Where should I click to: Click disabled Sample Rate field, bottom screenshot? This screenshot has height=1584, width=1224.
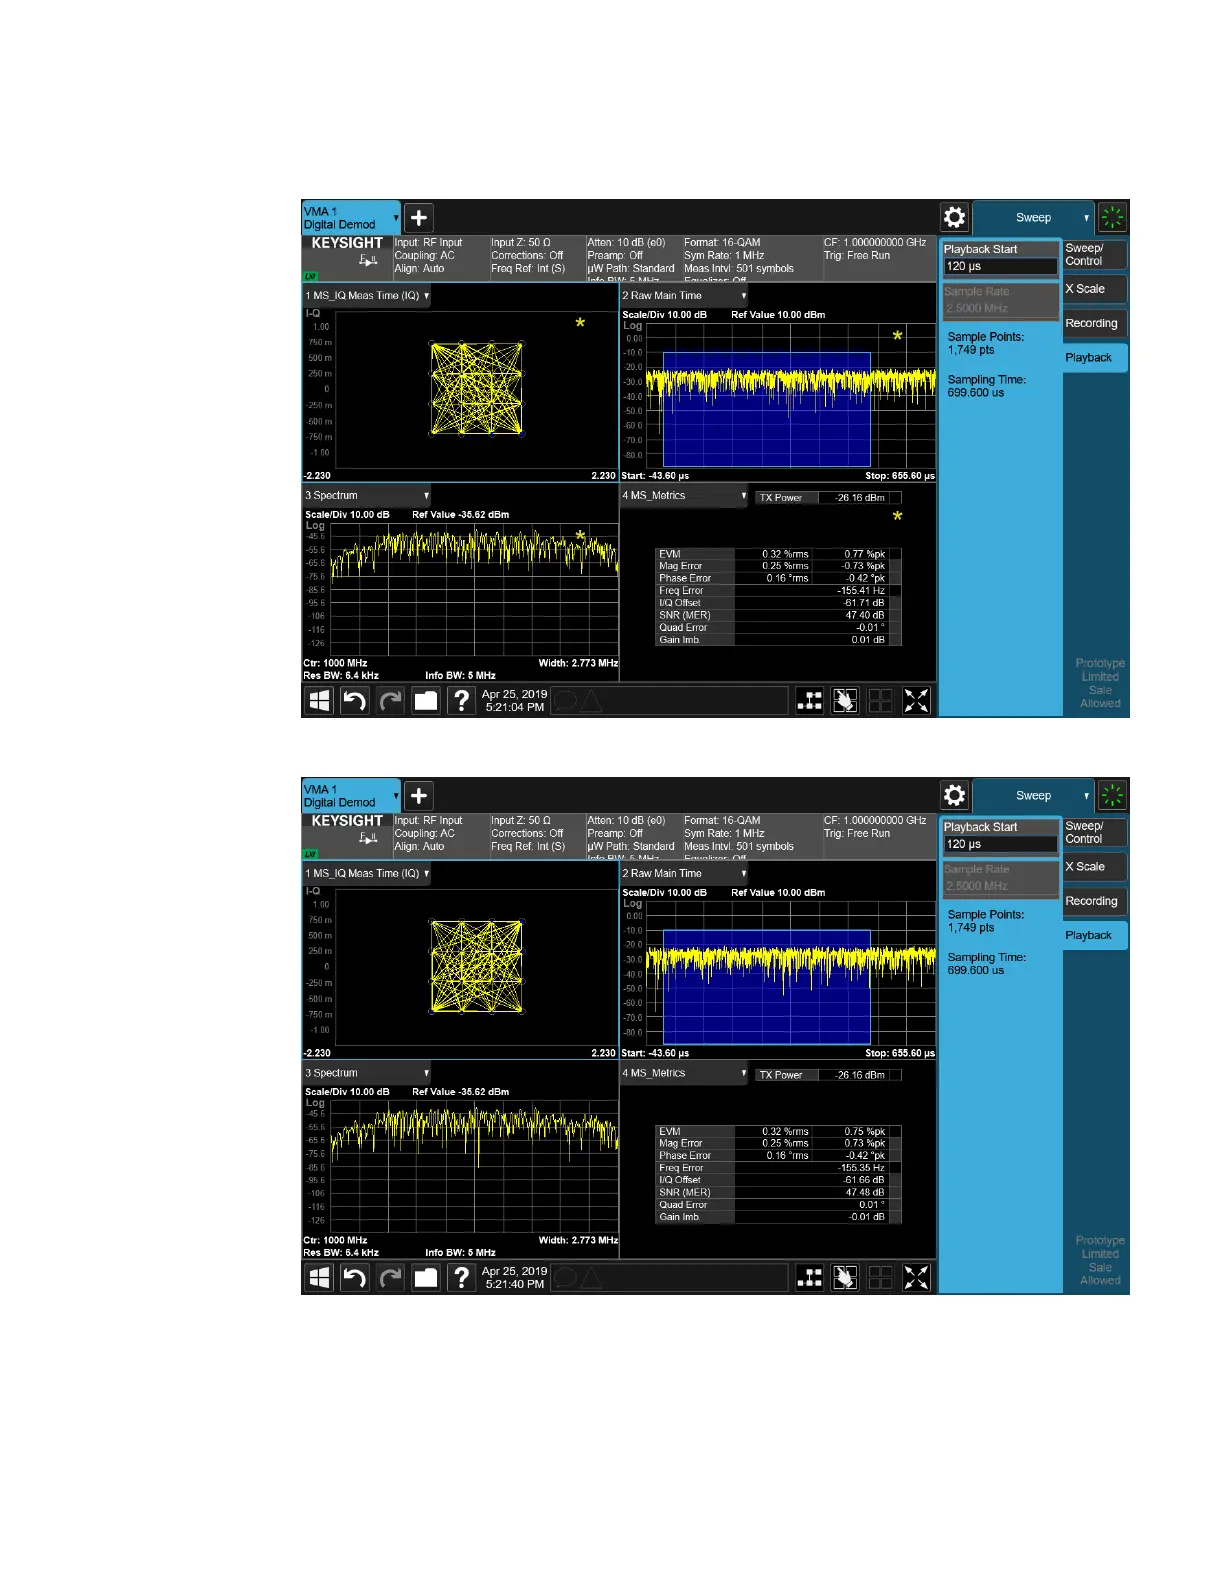[x=1000, y=878]
